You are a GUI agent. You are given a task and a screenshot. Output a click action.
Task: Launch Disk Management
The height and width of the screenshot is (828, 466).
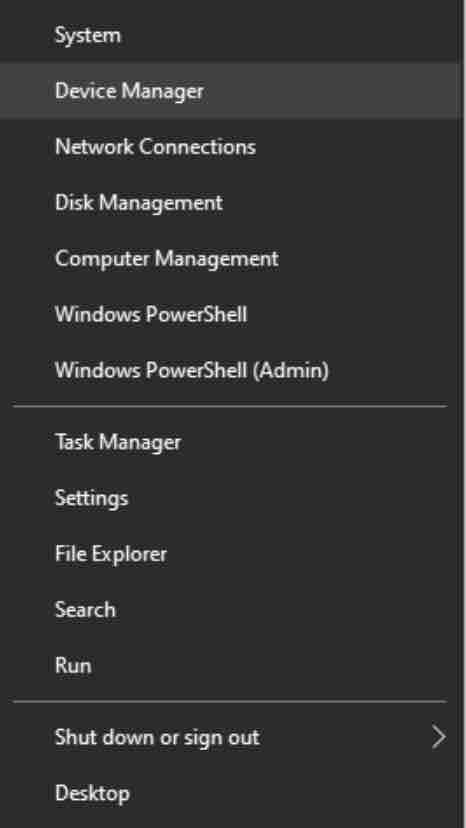tap(230, 203)
